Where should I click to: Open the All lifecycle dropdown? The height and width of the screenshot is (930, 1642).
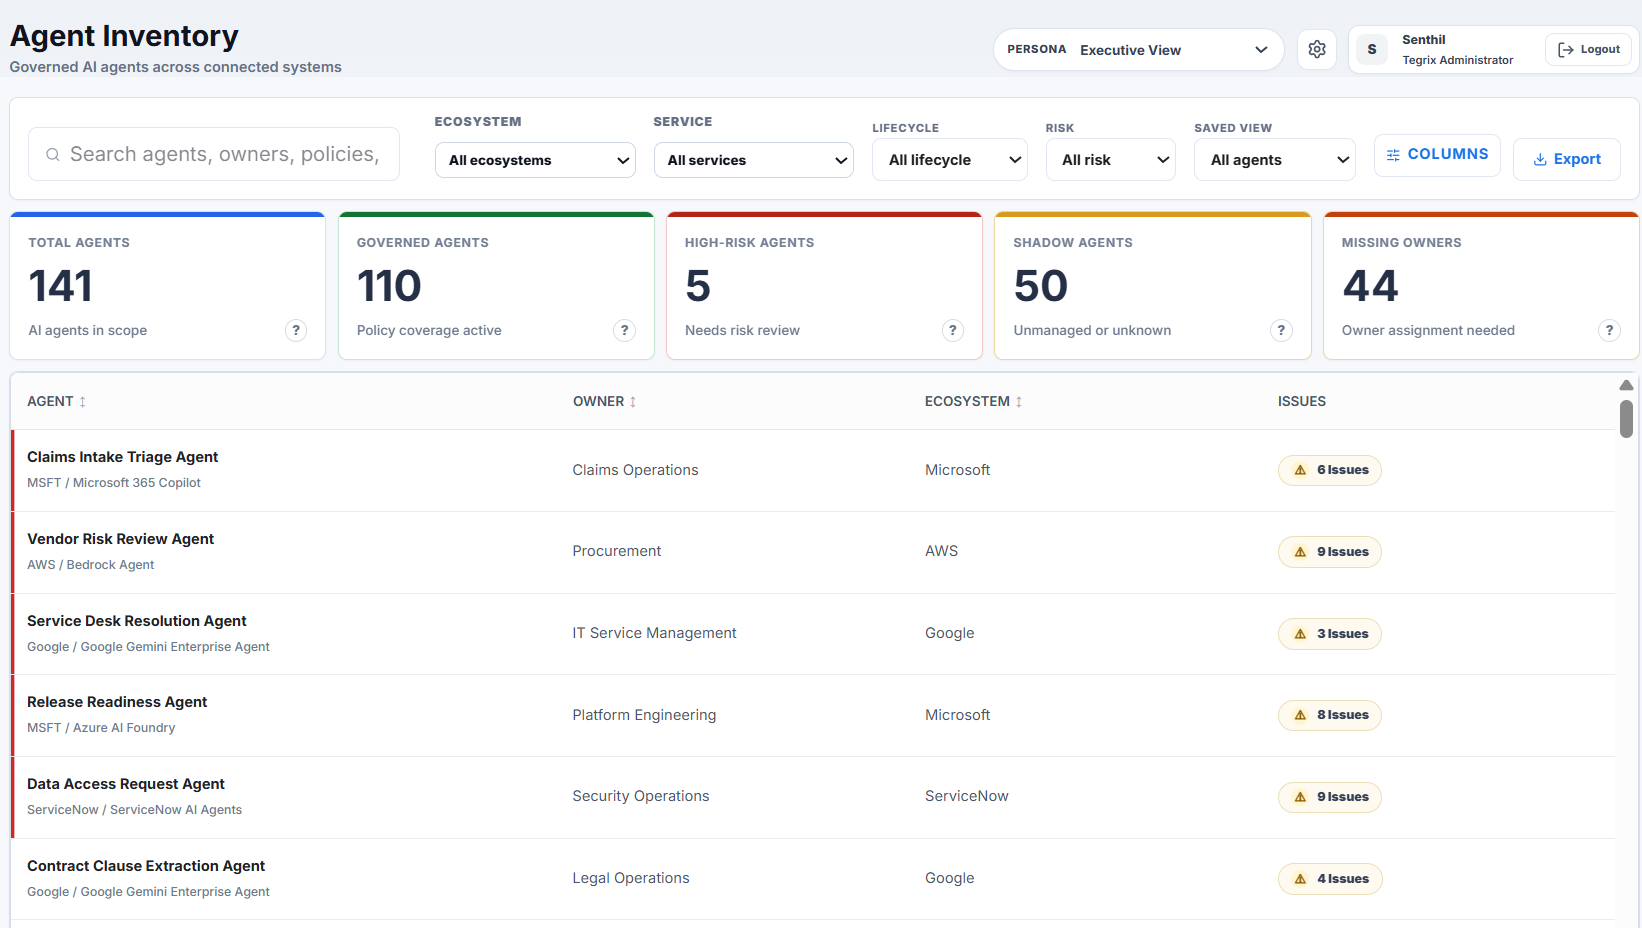click(950, 160)
